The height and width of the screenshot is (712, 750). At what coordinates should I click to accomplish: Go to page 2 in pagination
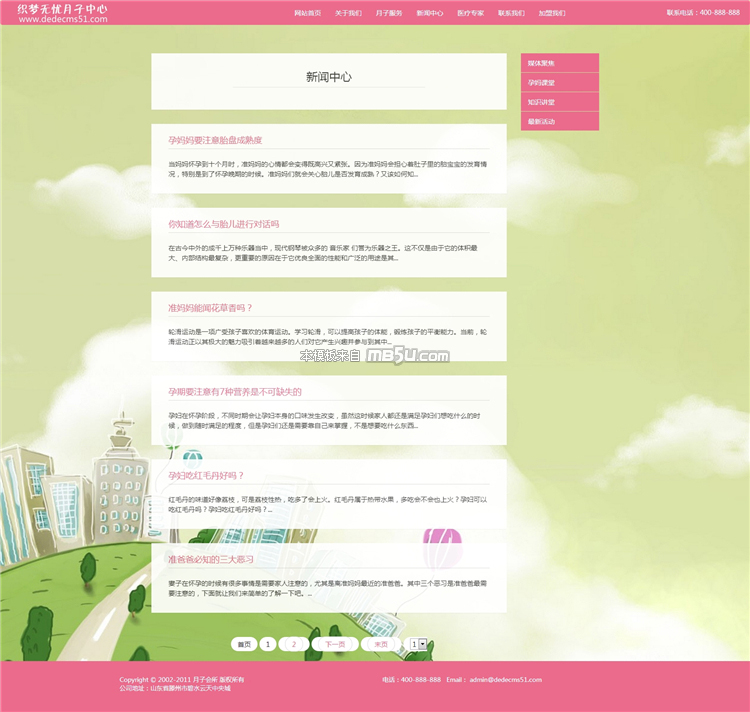[x=293, y=645]
